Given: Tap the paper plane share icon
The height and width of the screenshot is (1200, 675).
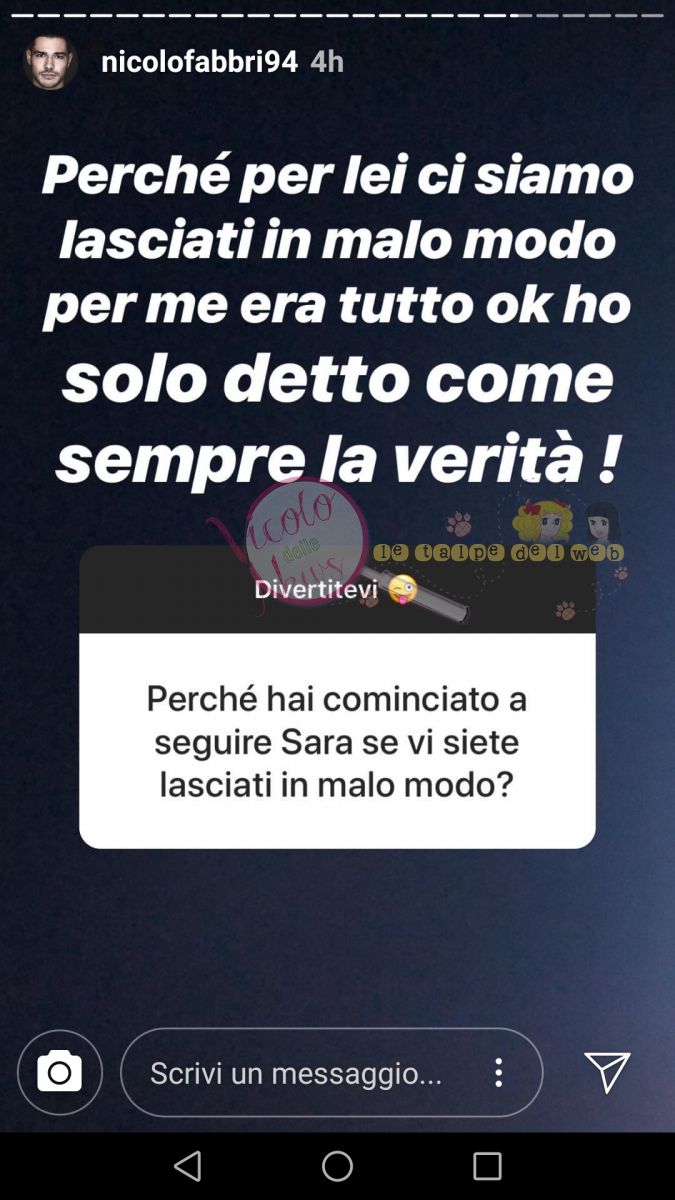Looking at the screenshot, I should (x=607, y=1073).
